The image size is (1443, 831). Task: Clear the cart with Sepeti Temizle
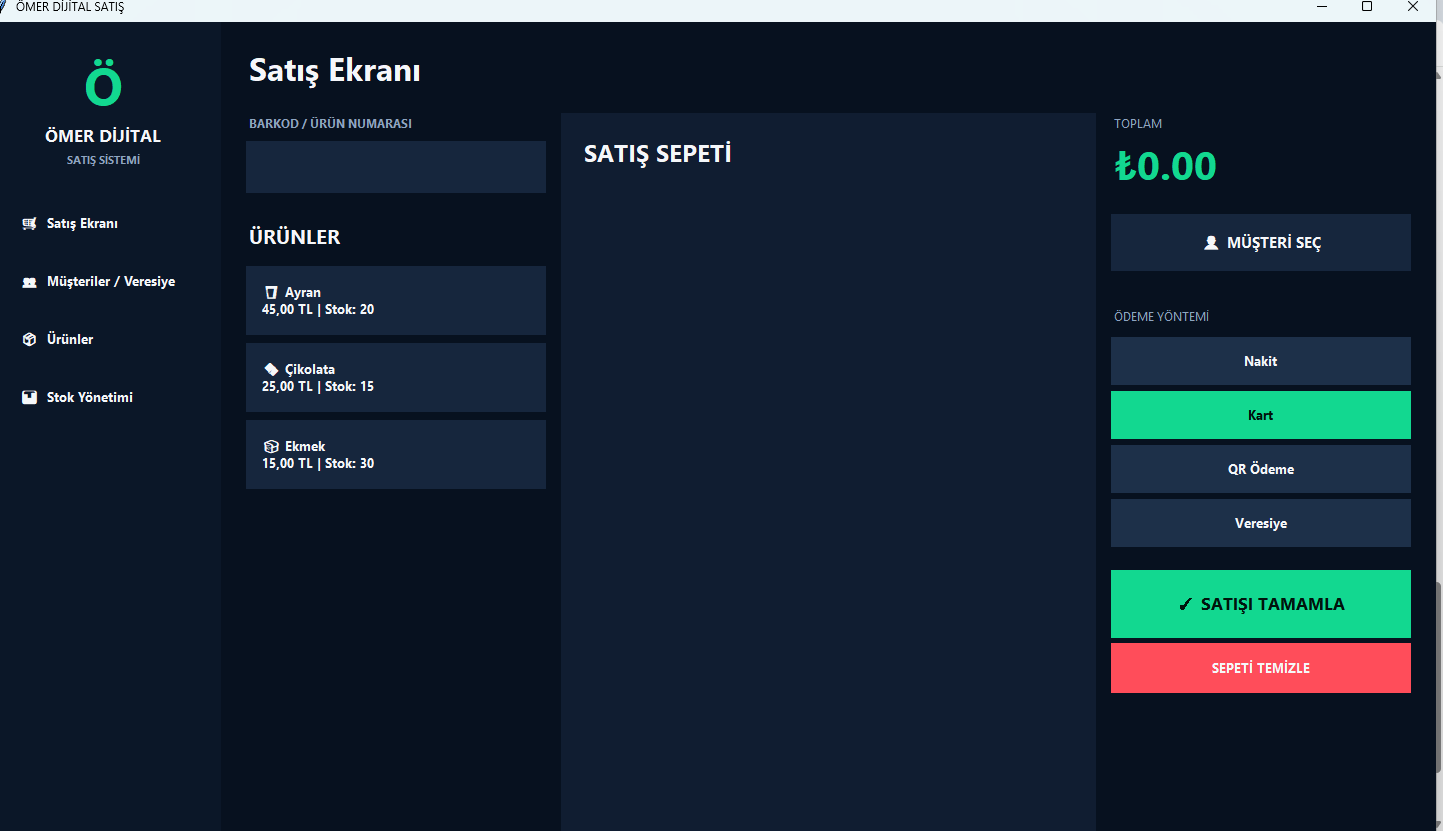coord(1260,668)
